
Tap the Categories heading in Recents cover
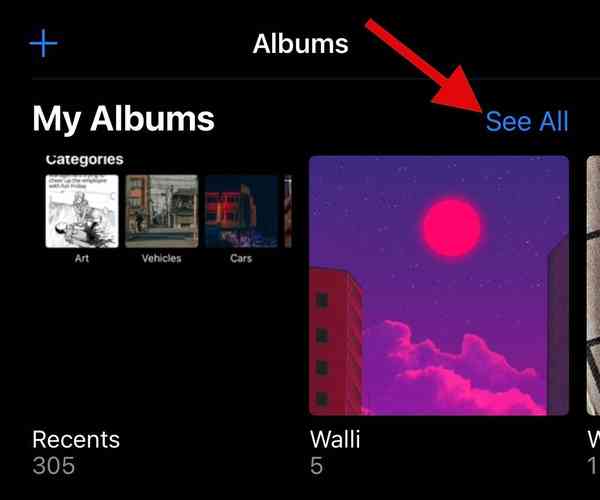85,160
